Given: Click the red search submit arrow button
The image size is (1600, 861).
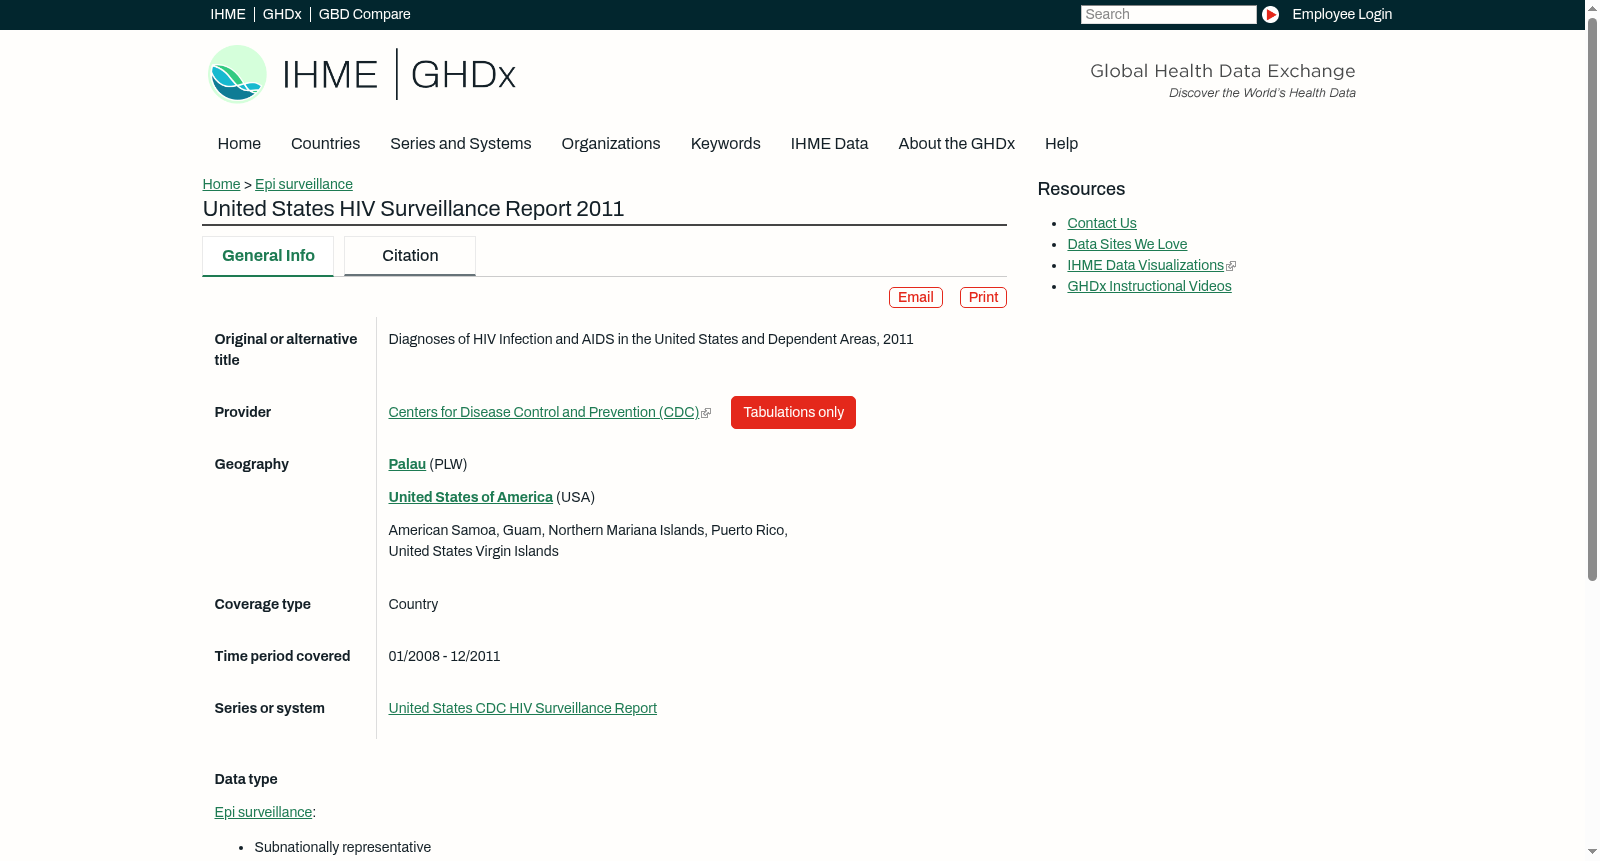Looking at the screenshot, I should (x=1270, y=14).
